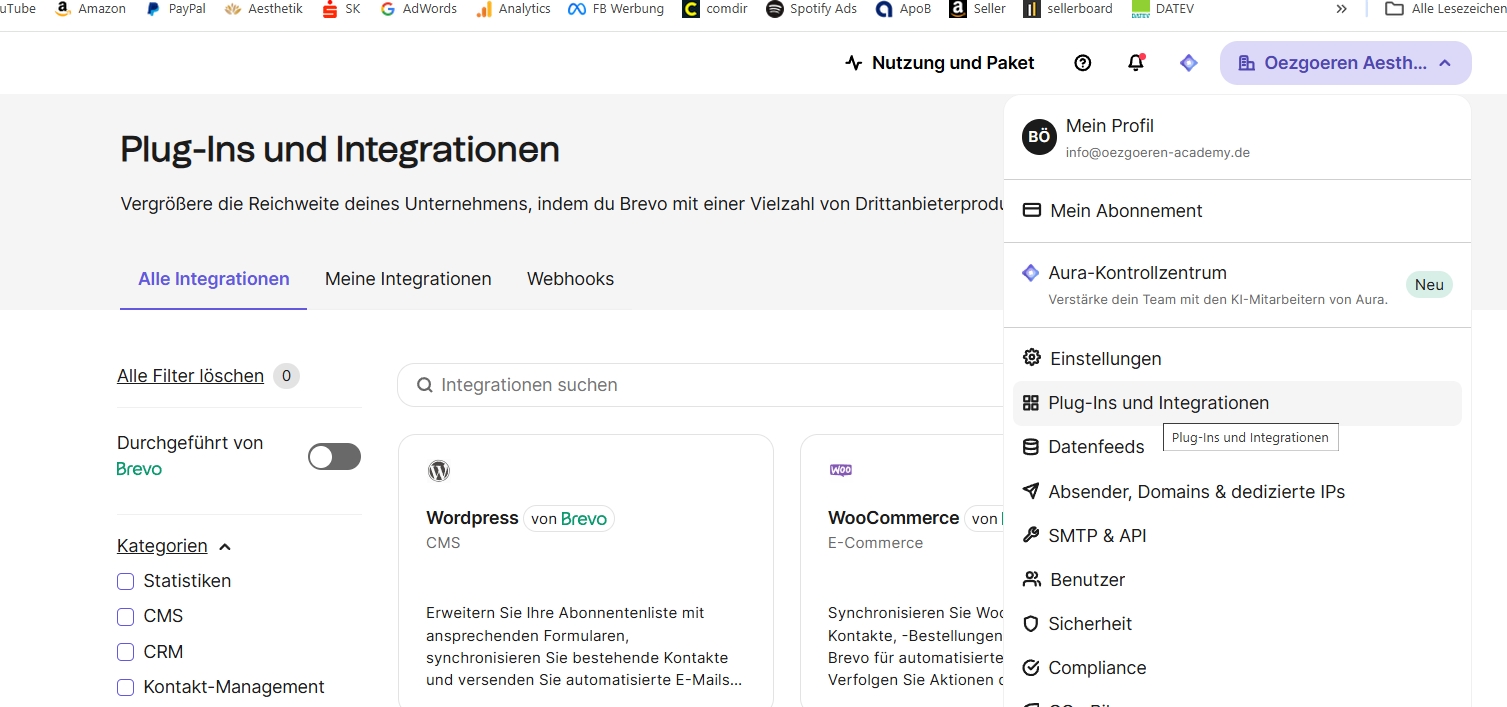Collapse the Oezgoeren Aesth... account dropdown
Viewport: 1507px width, 707px height.
tap(1345, 63)
